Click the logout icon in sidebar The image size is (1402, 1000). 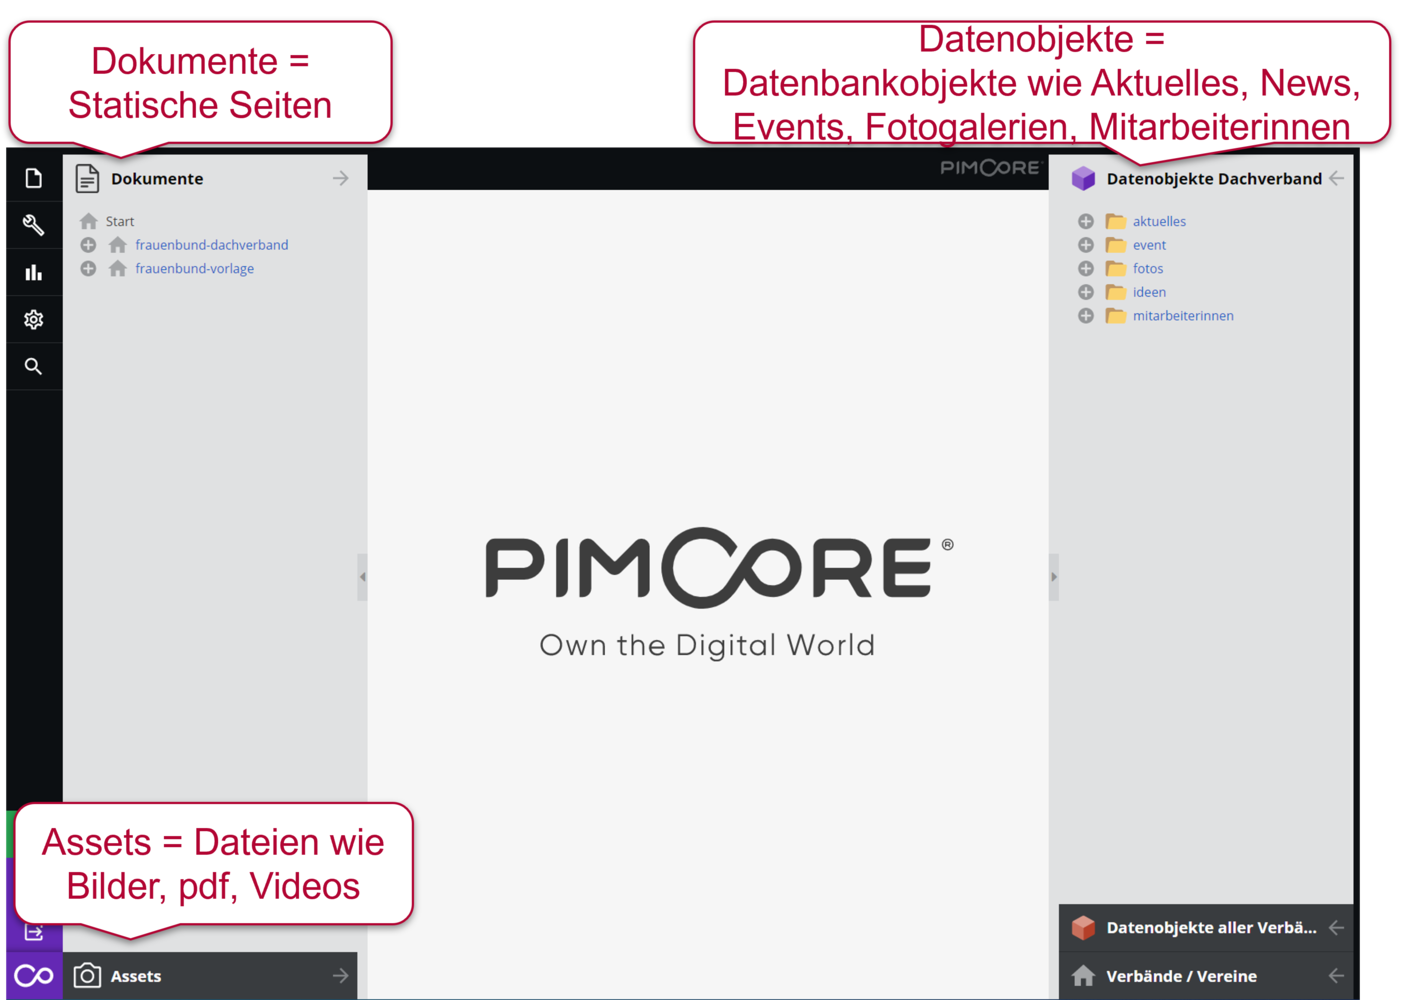click(x=33, y=933)
